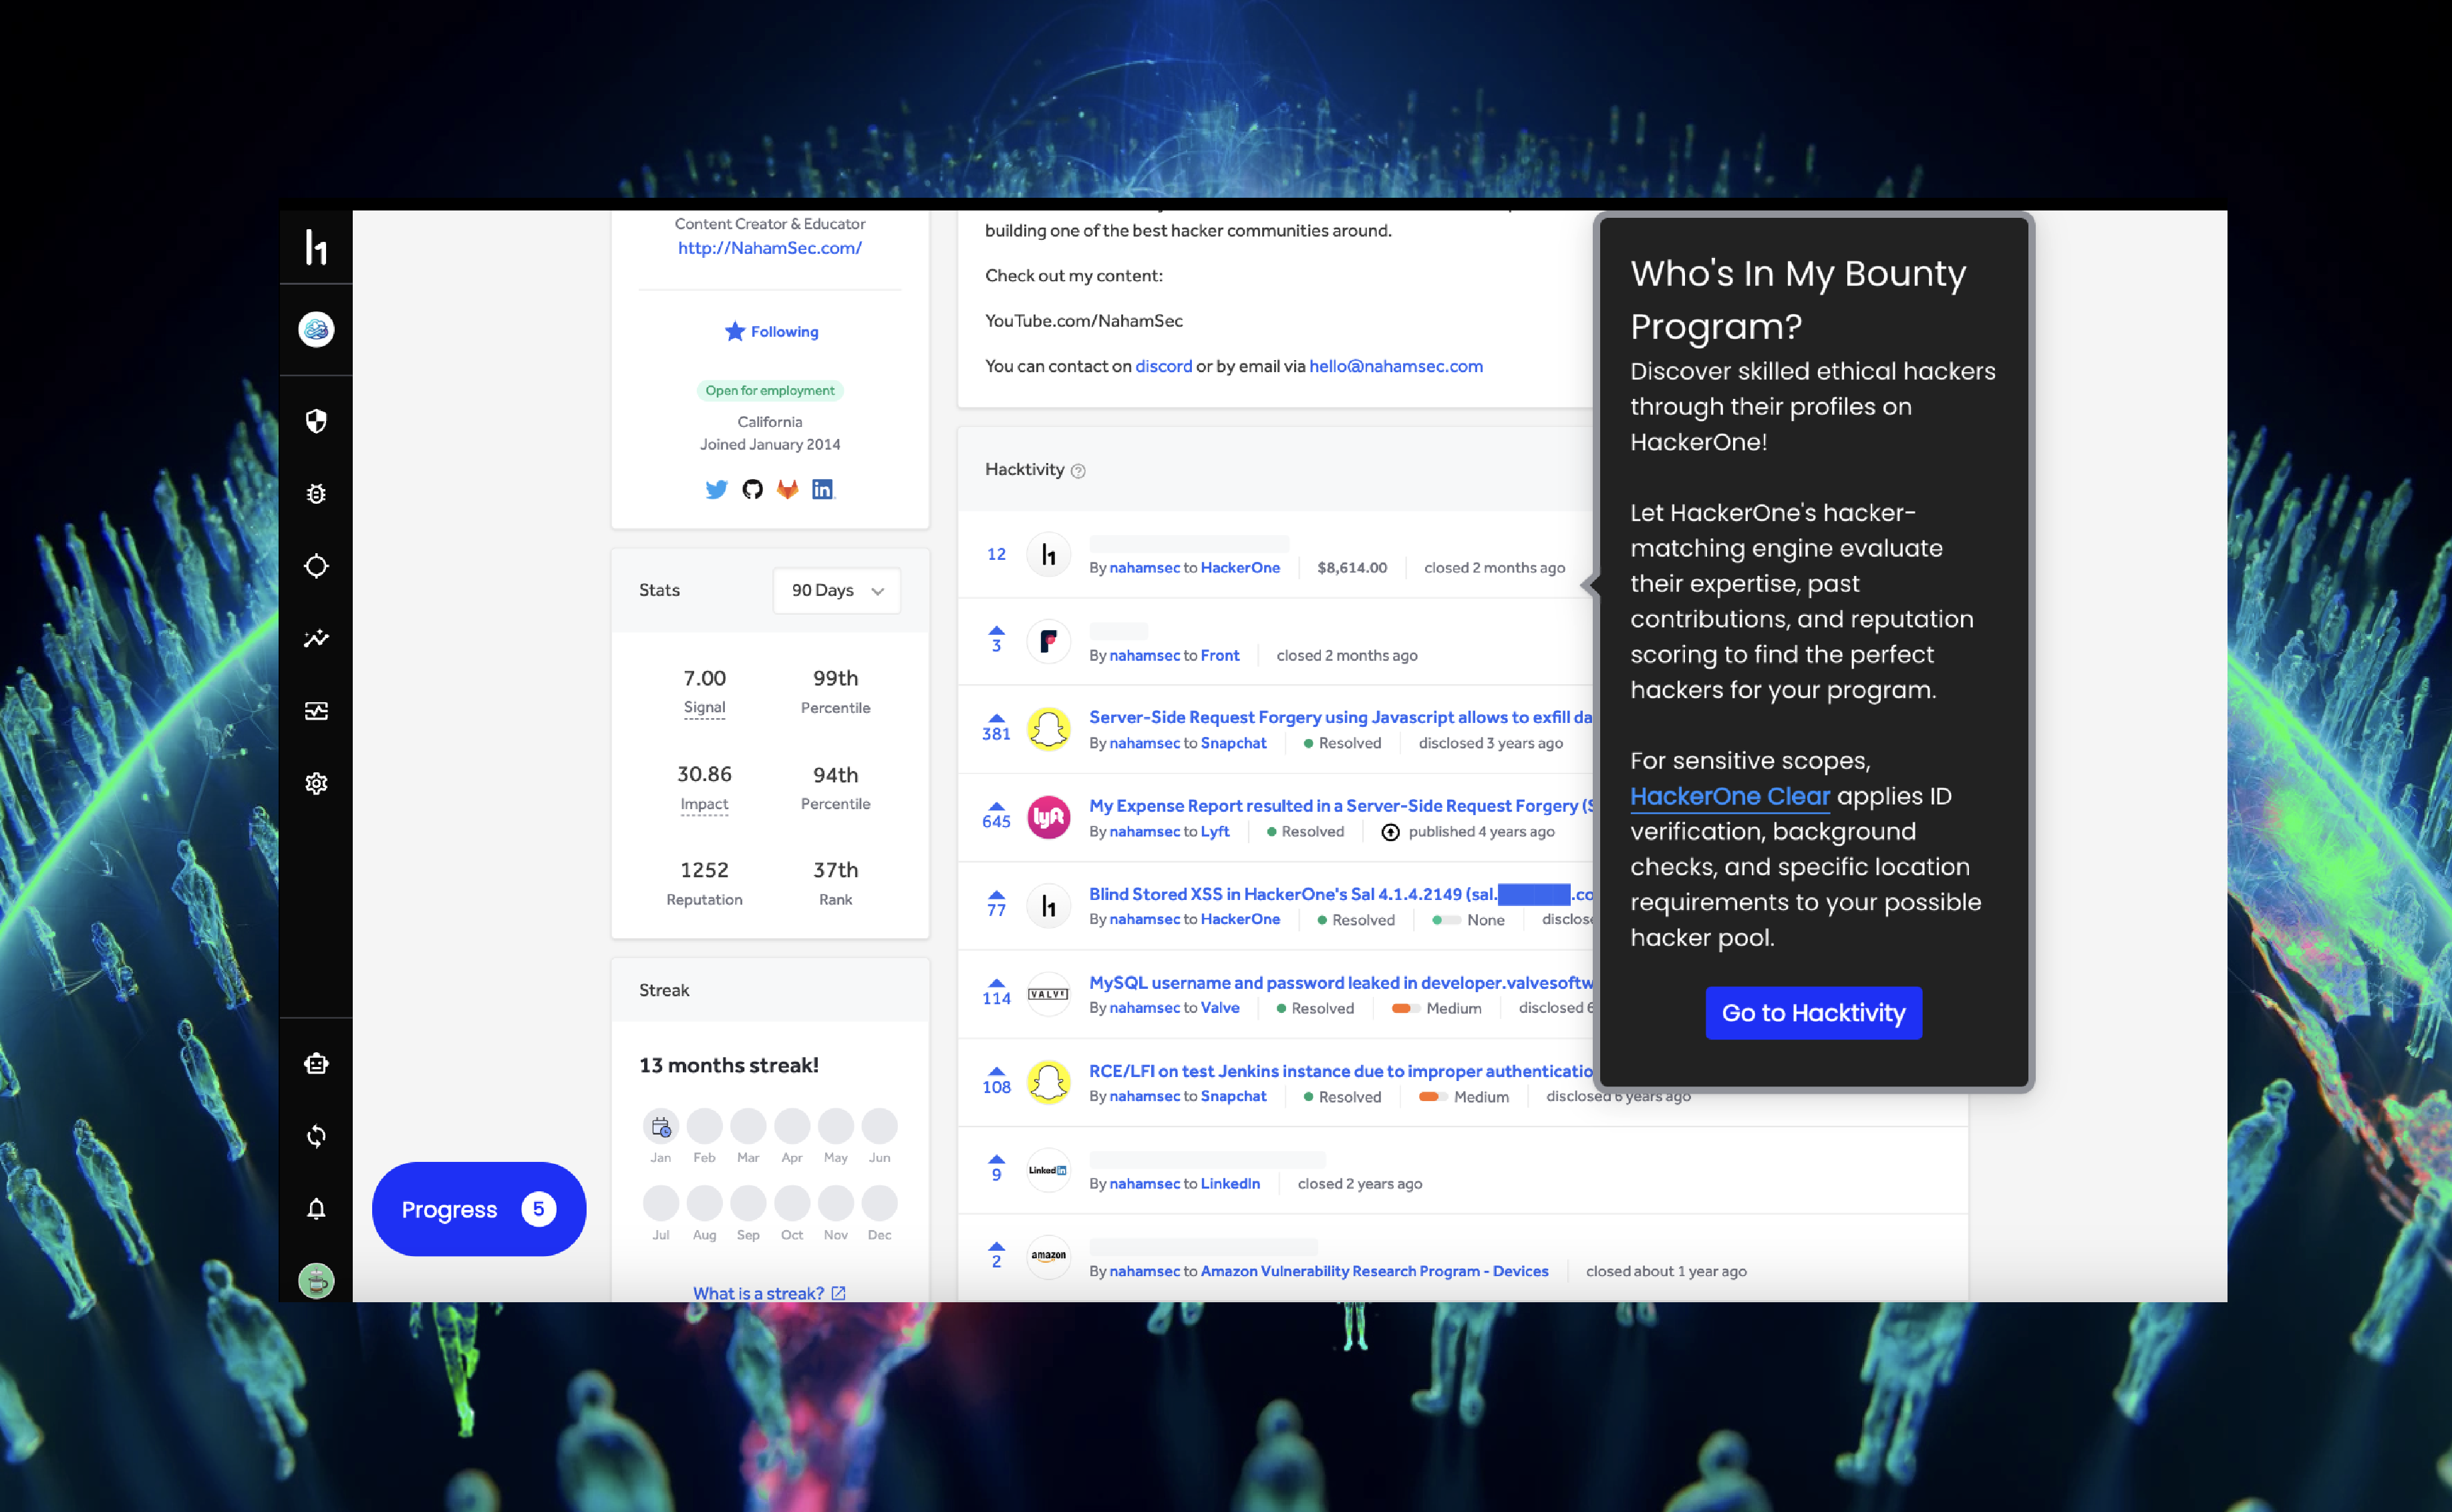Select the Jul streak month circle

pyautogui.click(x=660, y=1203)
